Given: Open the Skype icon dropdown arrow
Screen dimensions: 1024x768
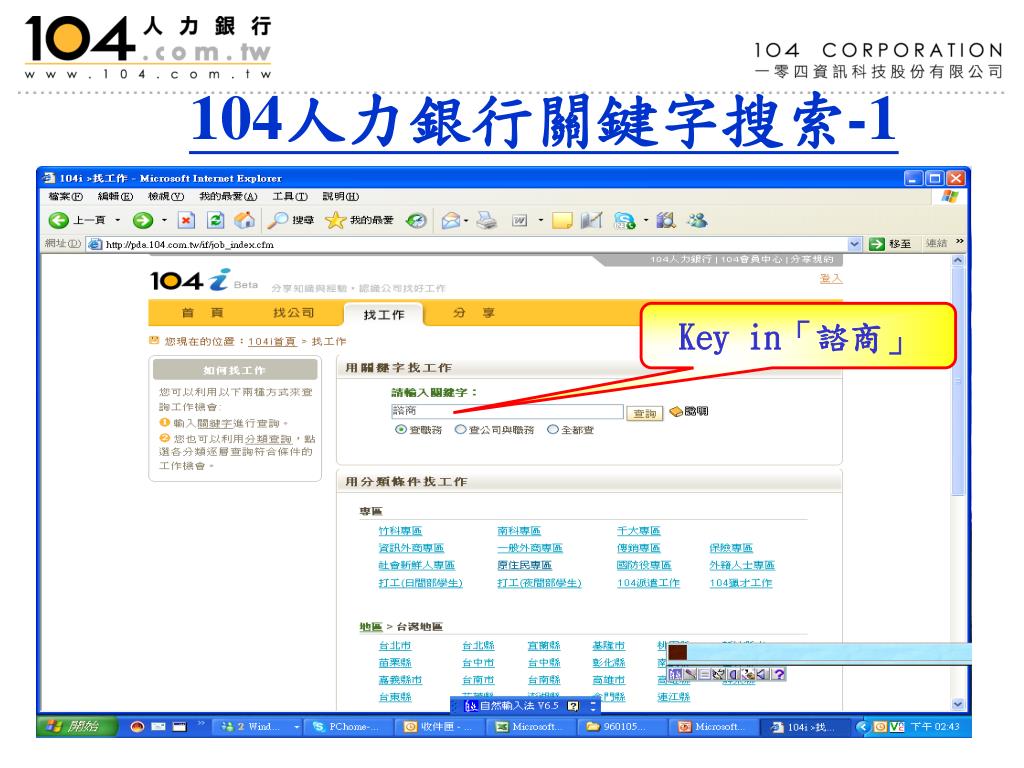Looking at the screenshot, I should (646, 221).
